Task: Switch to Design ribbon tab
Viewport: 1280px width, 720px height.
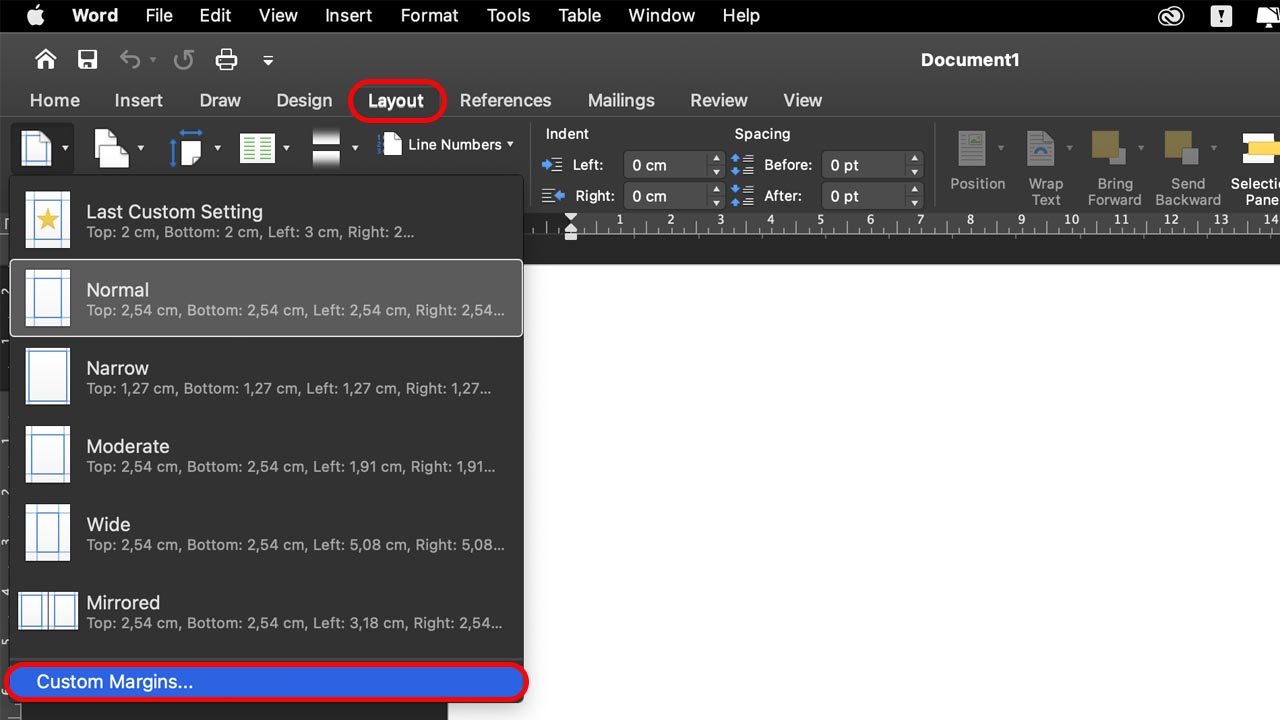Action: tap(304, 100)
